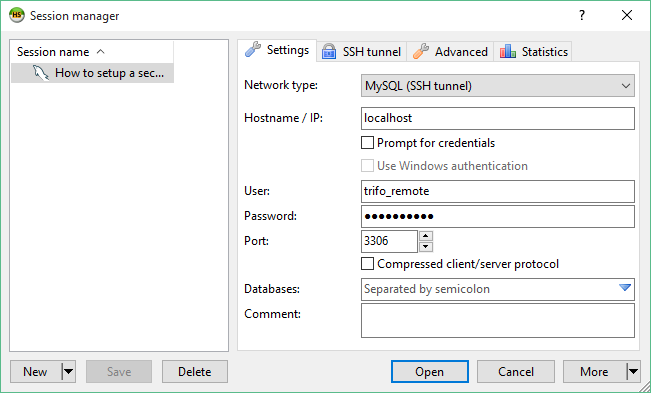This screenshot has width=651, height=393.
Task: Click the HeidiSQL logo in title bar
Action: (17, 15)
